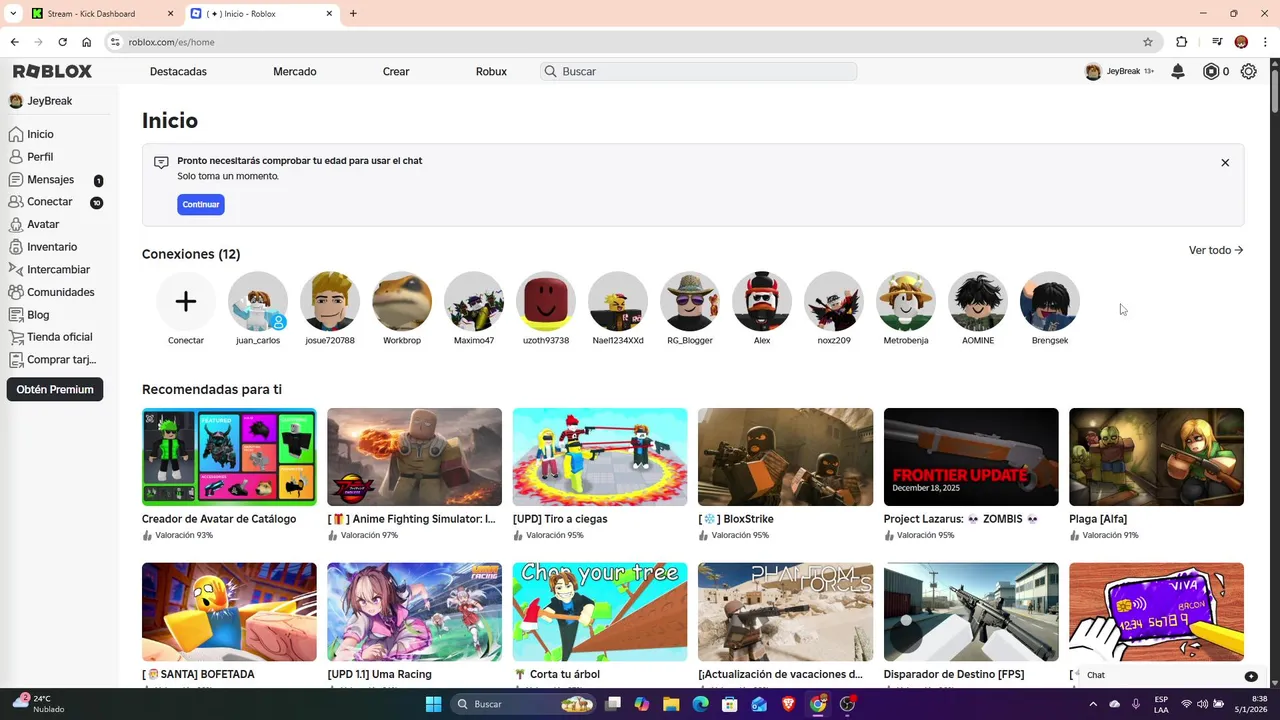Open a new browser tab
Screen dimensions: 1280x720
point(353,14)
